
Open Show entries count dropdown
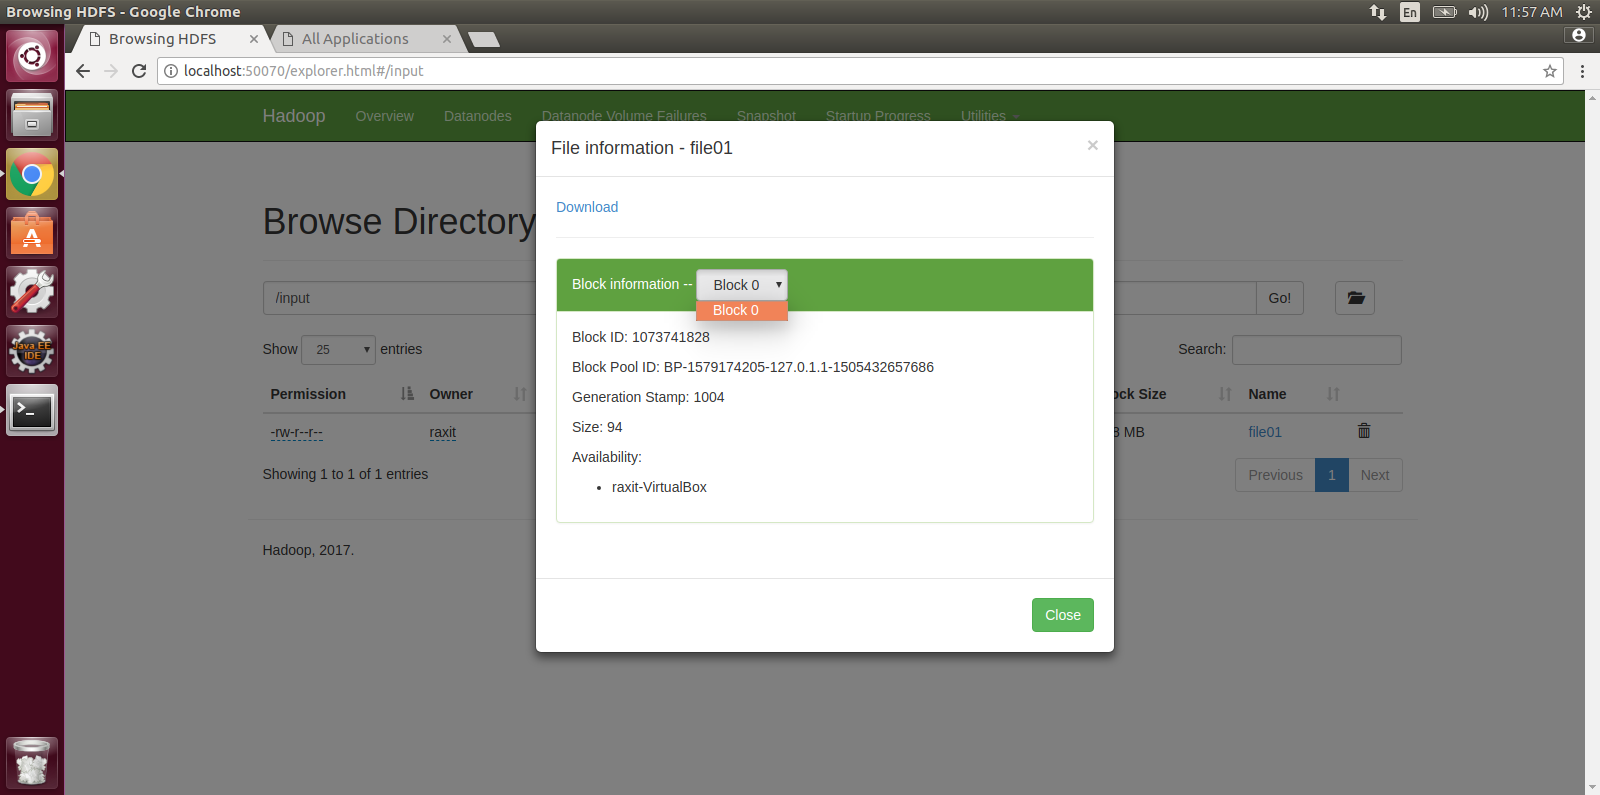[338, 349]
